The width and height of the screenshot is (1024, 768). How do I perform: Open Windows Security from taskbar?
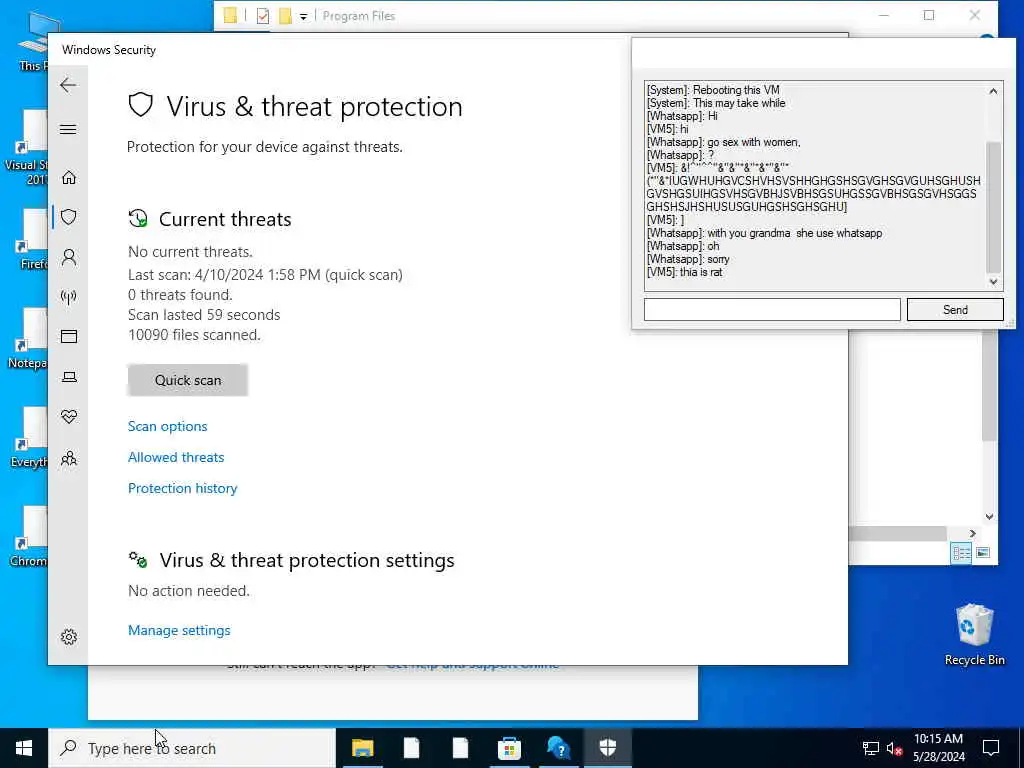[607, 748]
